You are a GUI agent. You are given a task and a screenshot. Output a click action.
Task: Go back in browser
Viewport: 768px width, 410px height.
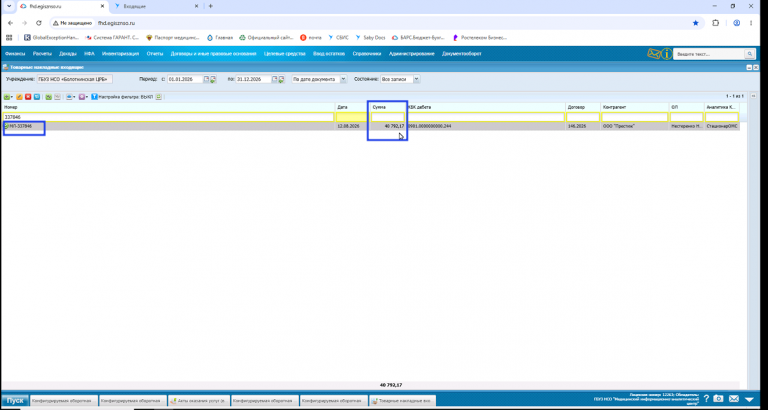pyautogui.click(x=10, y=23)
